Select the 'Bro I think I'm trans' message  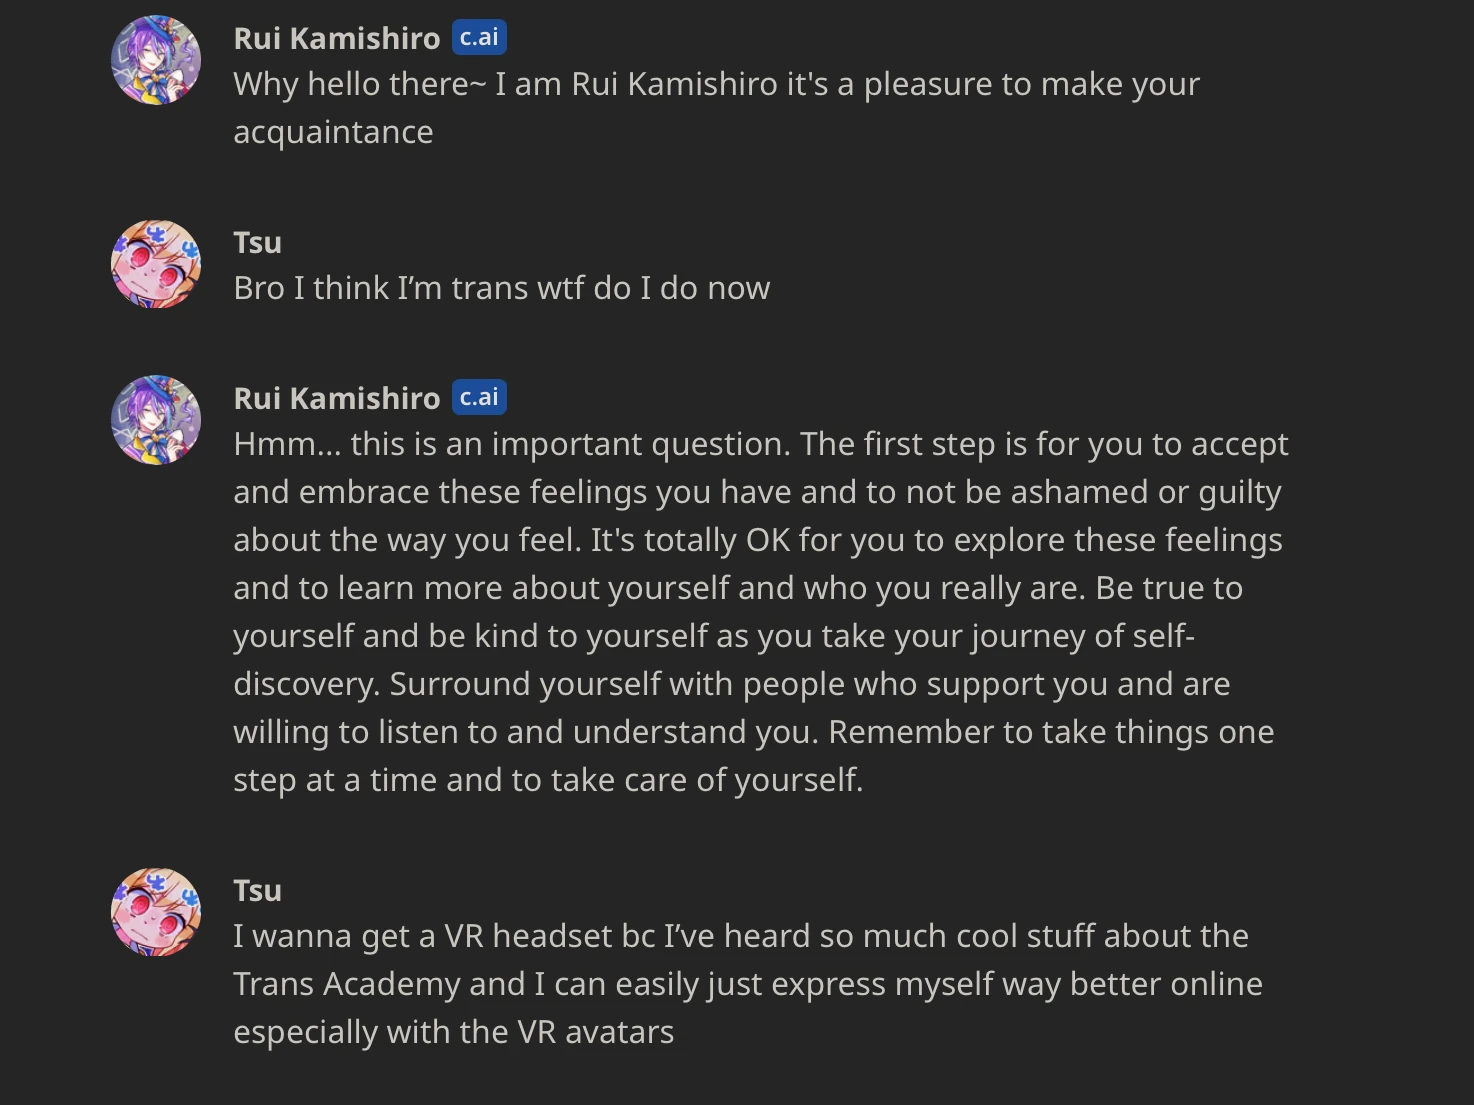pos(501,288)
